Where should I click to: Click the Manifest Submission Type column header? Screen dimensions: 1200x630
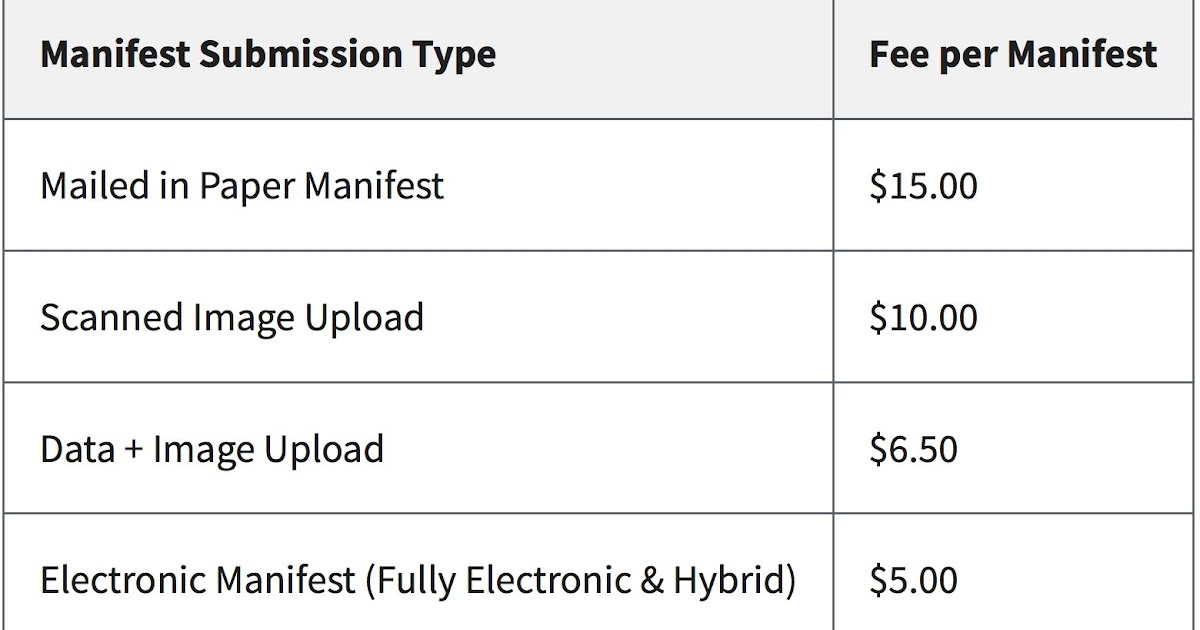point(268,54)
